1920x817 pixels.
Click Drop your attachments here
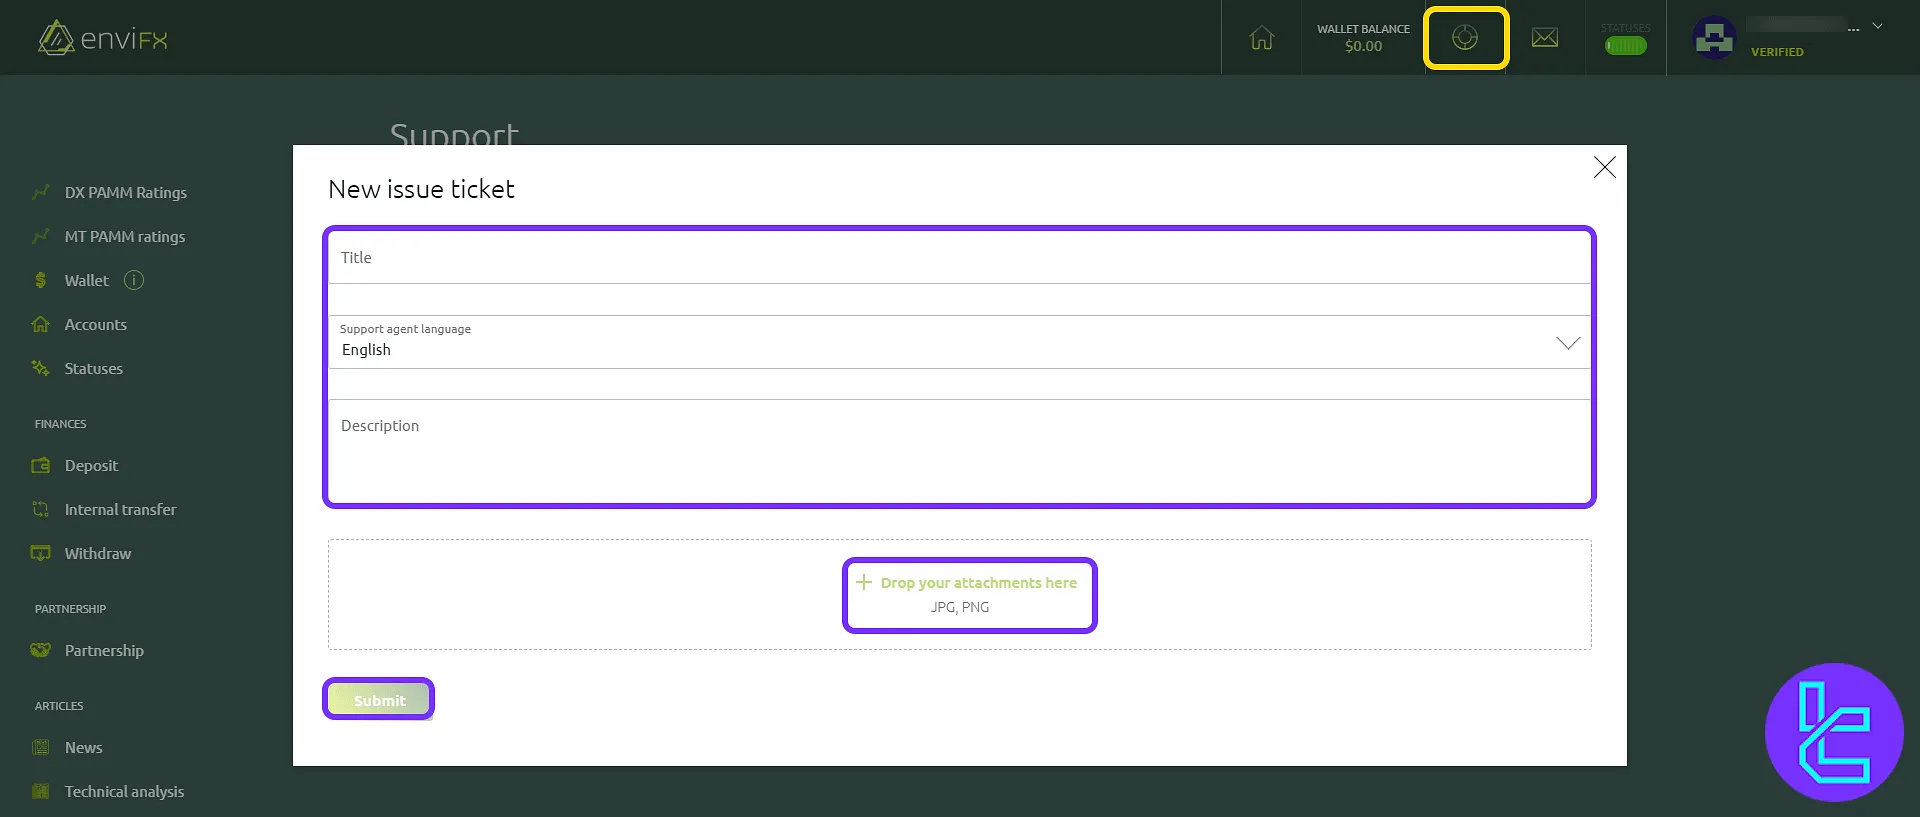(978, 583)
